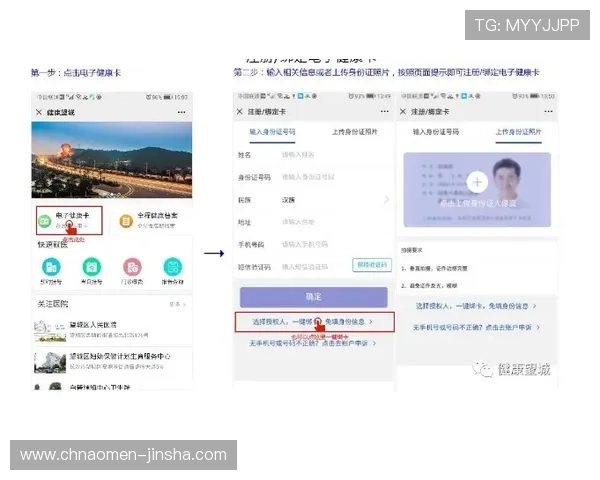Expand 更多 next to 关注医院
600x480 pixels.
click(x=178, y=305)
